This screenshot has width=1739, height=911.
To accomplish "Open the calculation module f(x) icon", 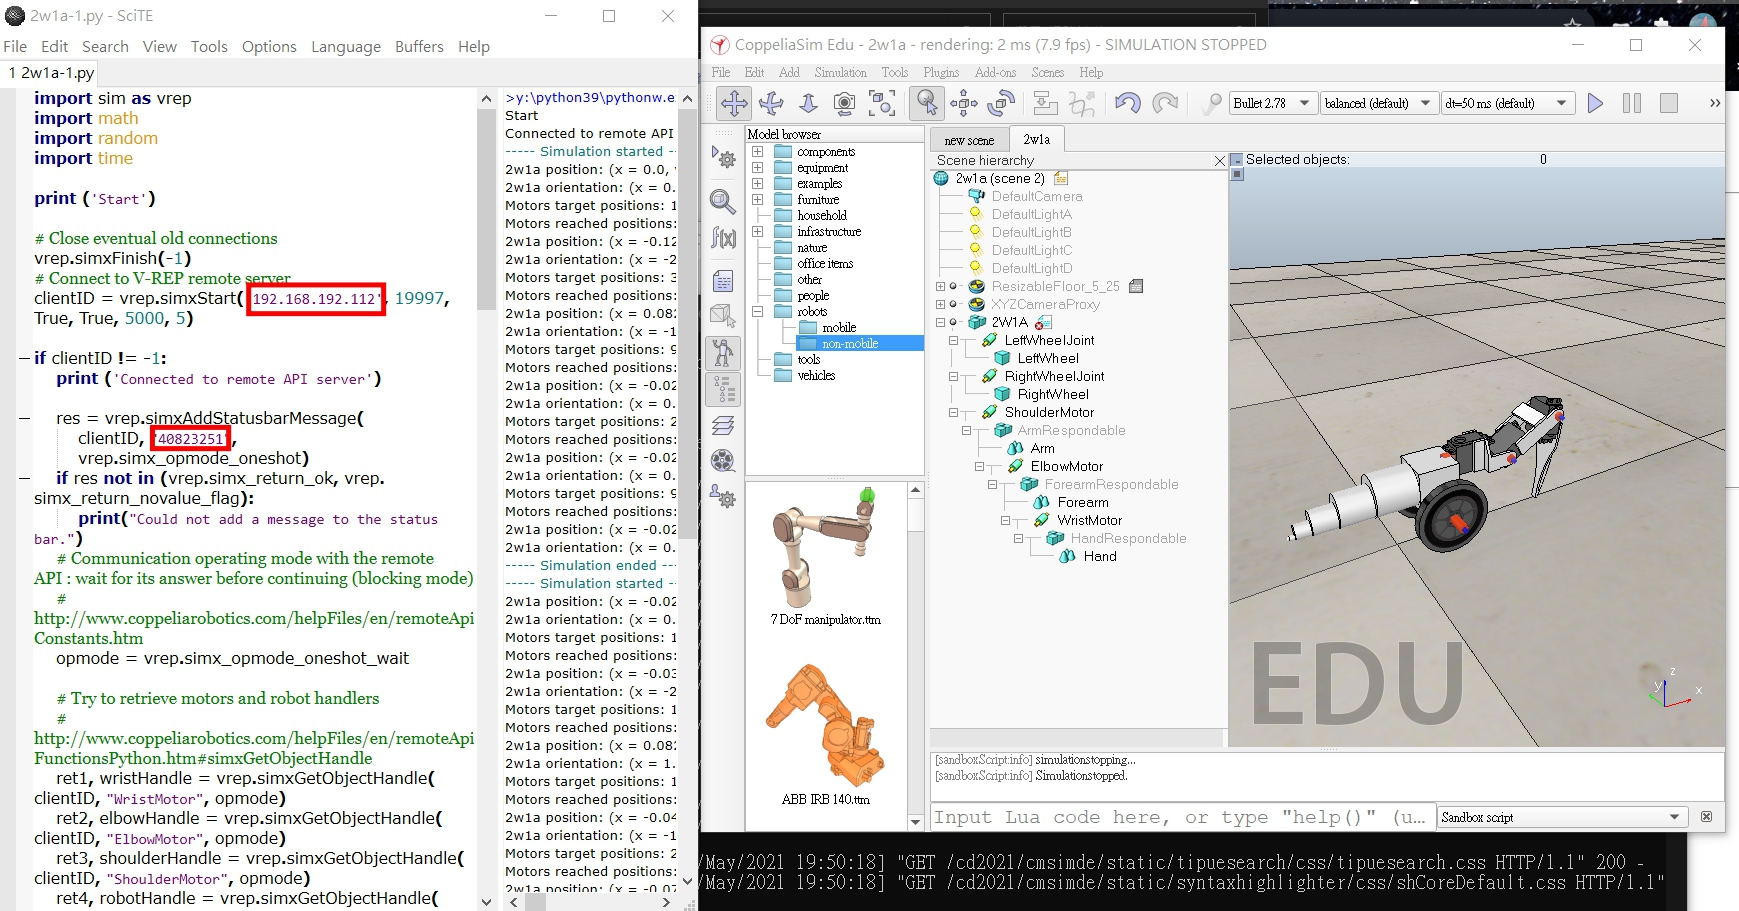I will point(723,238).
